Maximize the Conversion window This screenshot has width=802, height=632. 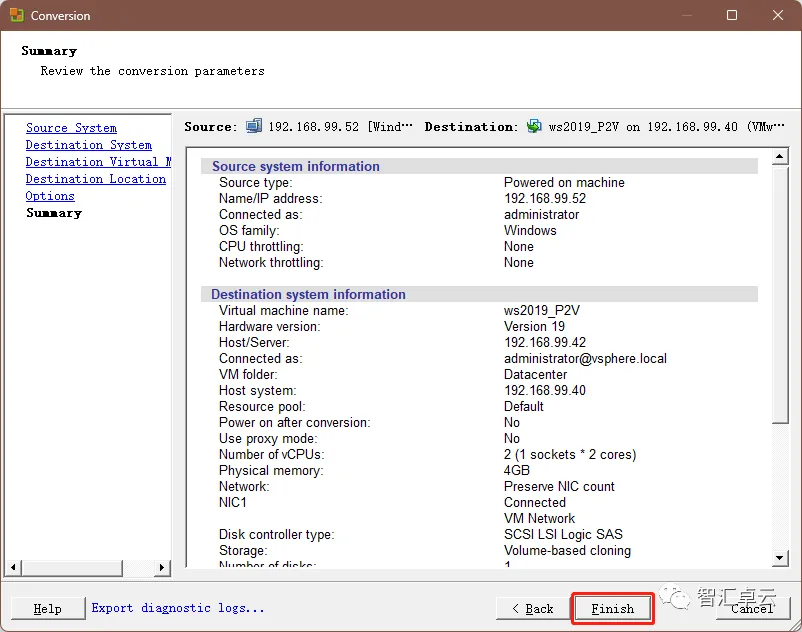pos(732,15)
